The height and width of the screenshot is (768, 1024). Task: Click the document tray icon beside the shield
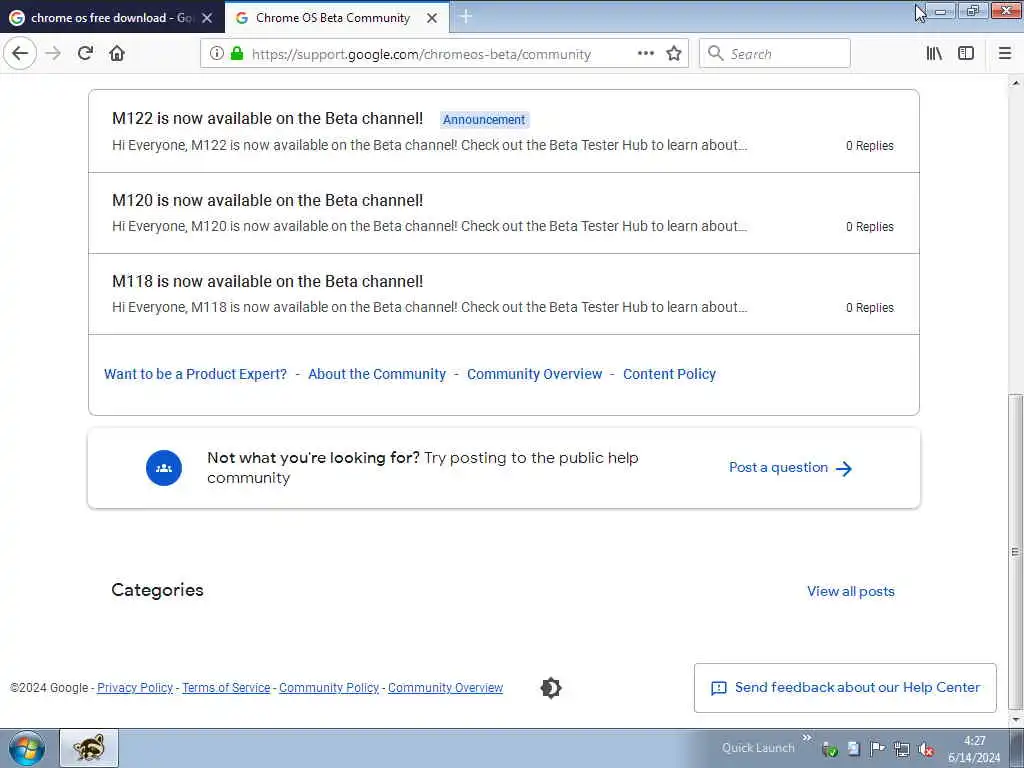point(854,750)
